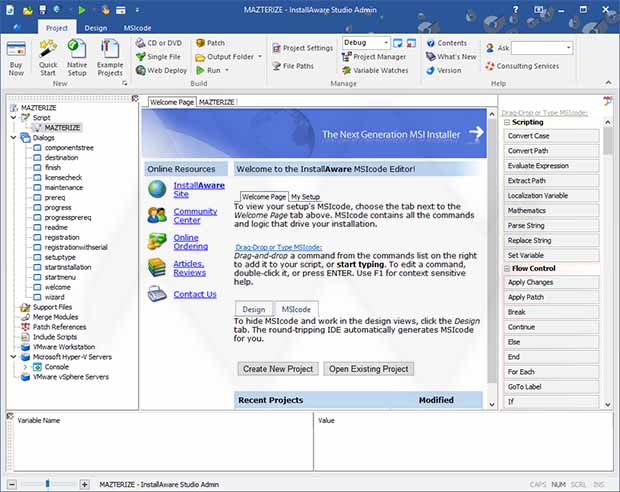Zoom in with the plus button
Image resolution: width=620 pixels, height=492 pixels.
tap(84, 484)
